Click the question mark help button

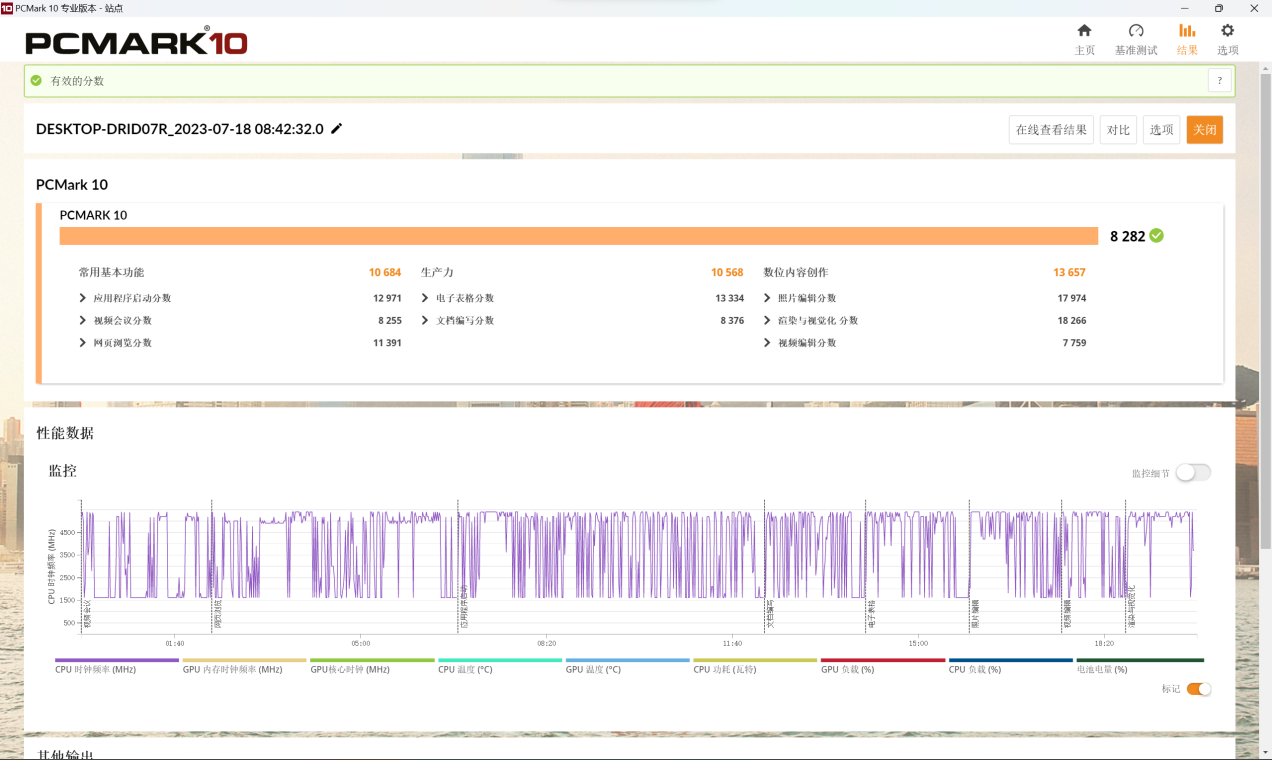coord(1219,81)
